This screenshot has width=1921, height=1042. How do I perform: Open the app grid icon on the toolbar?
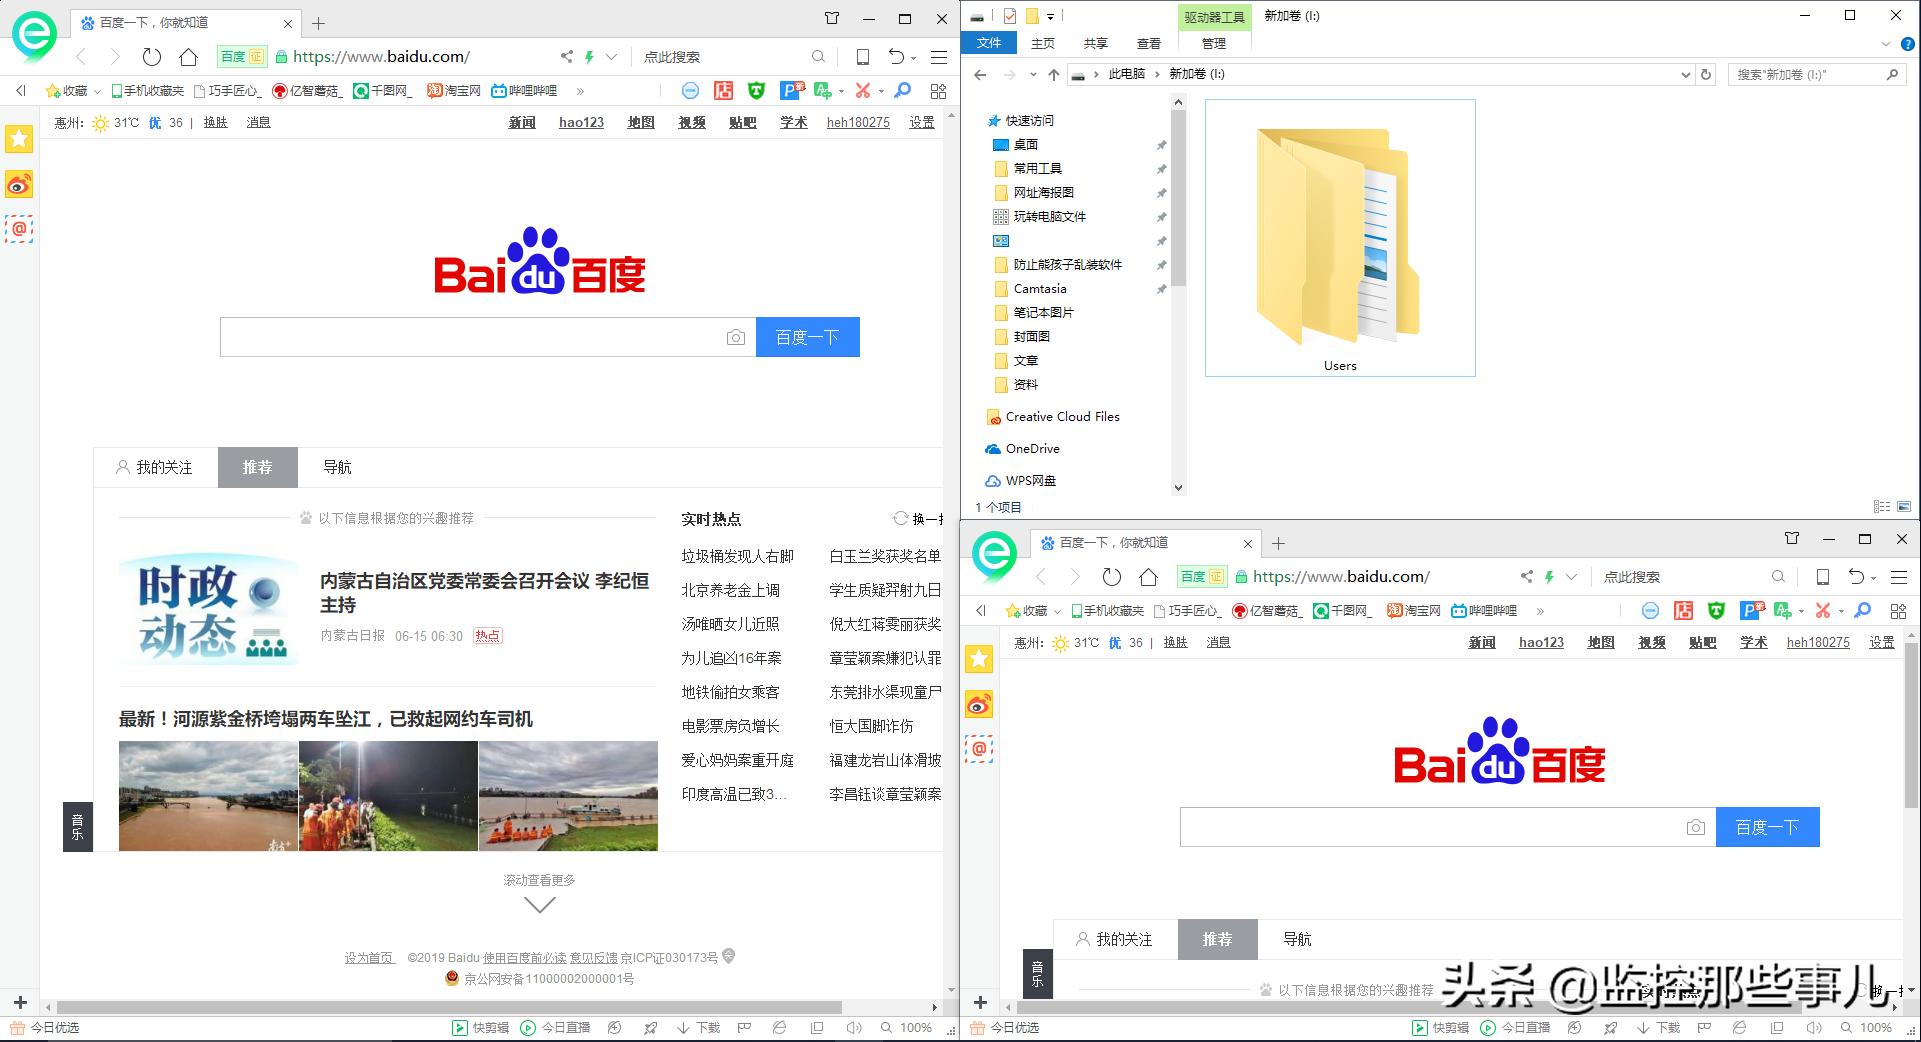coord(938,90)
